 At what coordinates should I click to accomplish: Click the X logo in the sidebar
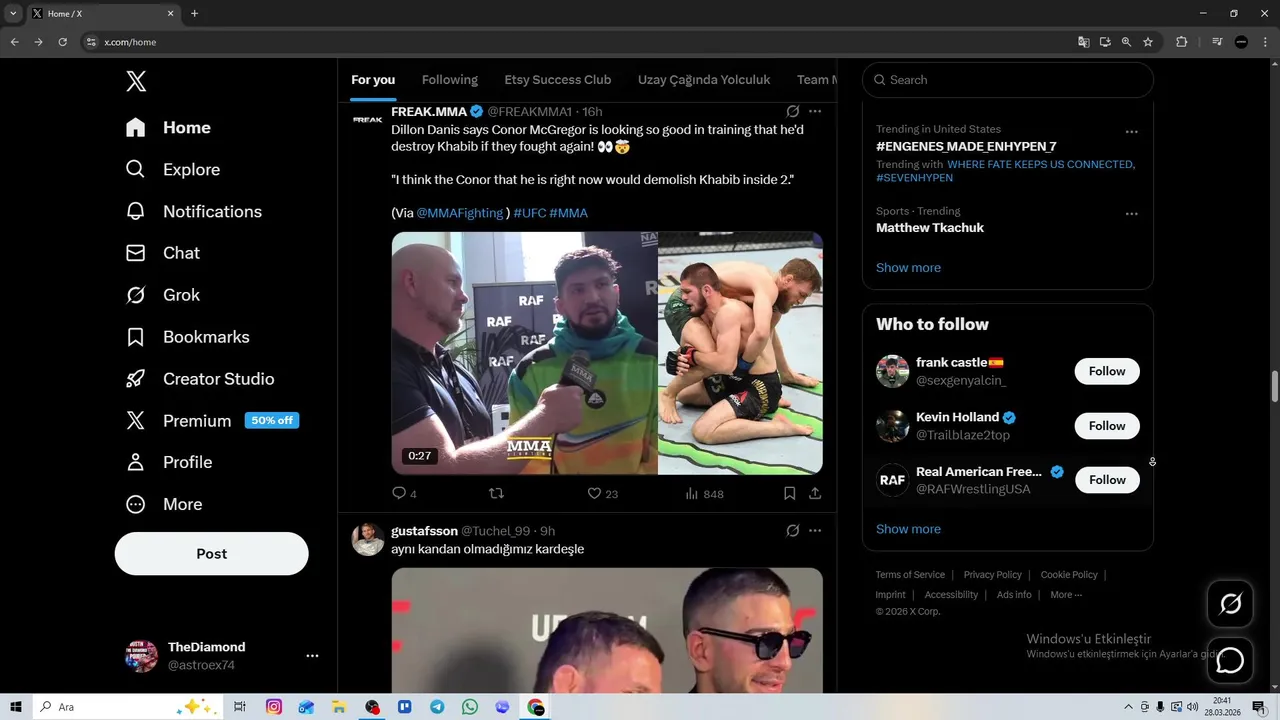(x=136, y=81)
